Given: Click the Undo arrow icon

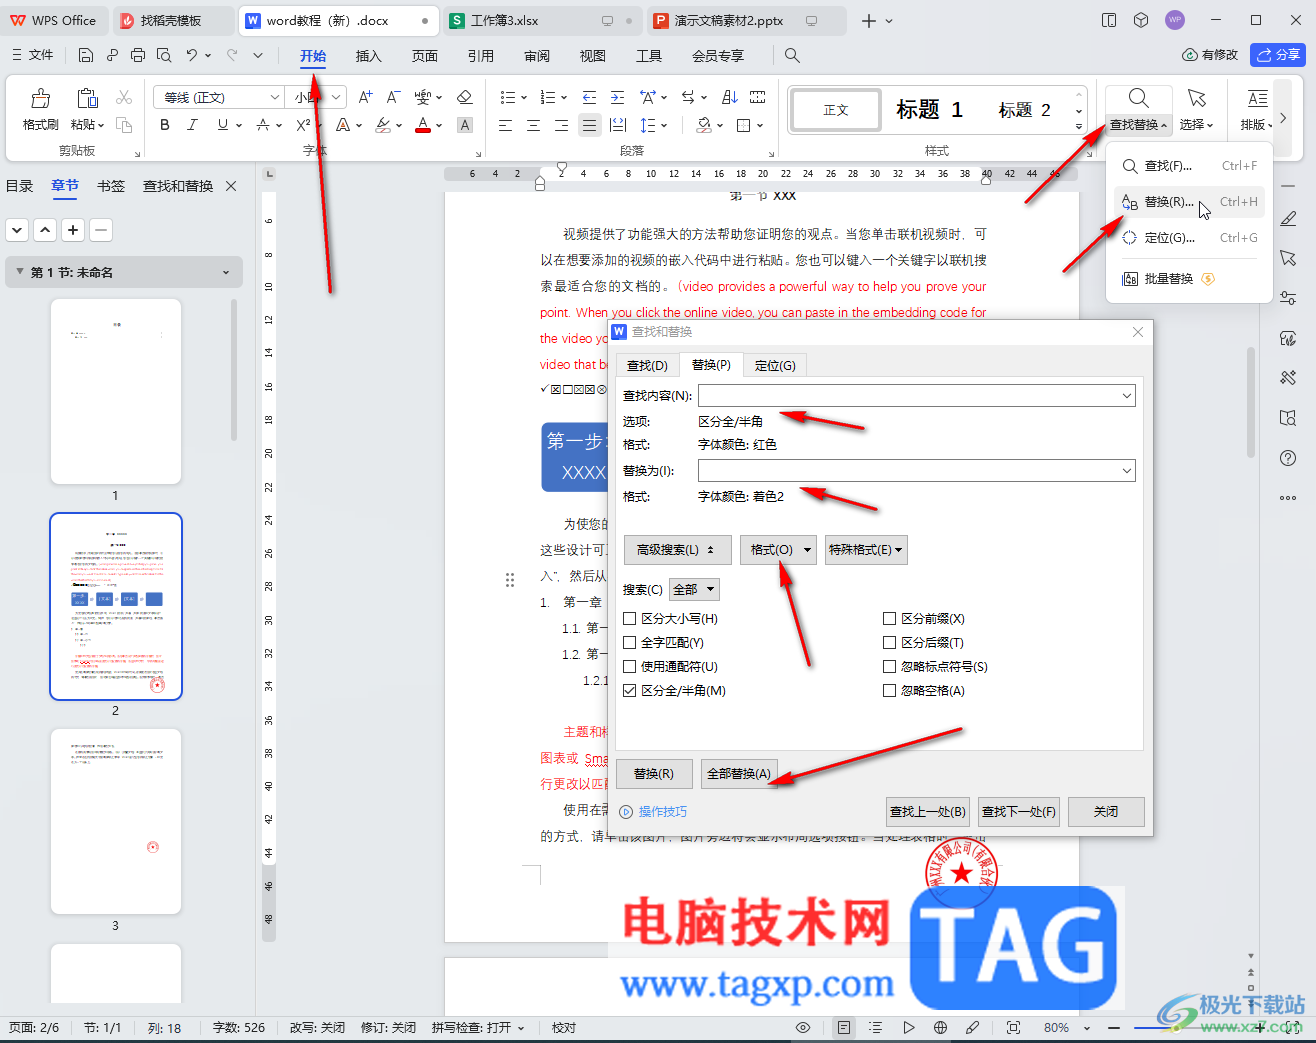Looking at the screenshot, I should click(191, 55).
